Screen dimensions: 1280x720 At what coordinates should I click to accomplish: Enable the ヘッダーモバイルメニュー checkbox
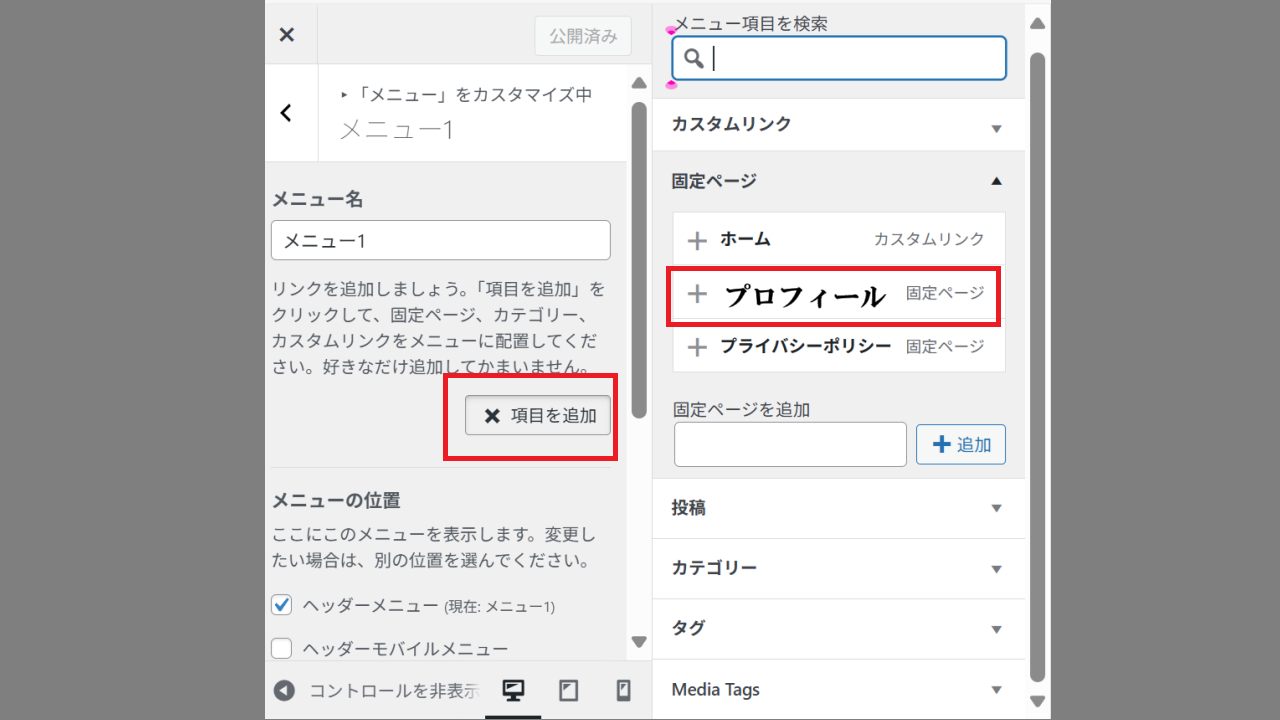tap(282, 648)
